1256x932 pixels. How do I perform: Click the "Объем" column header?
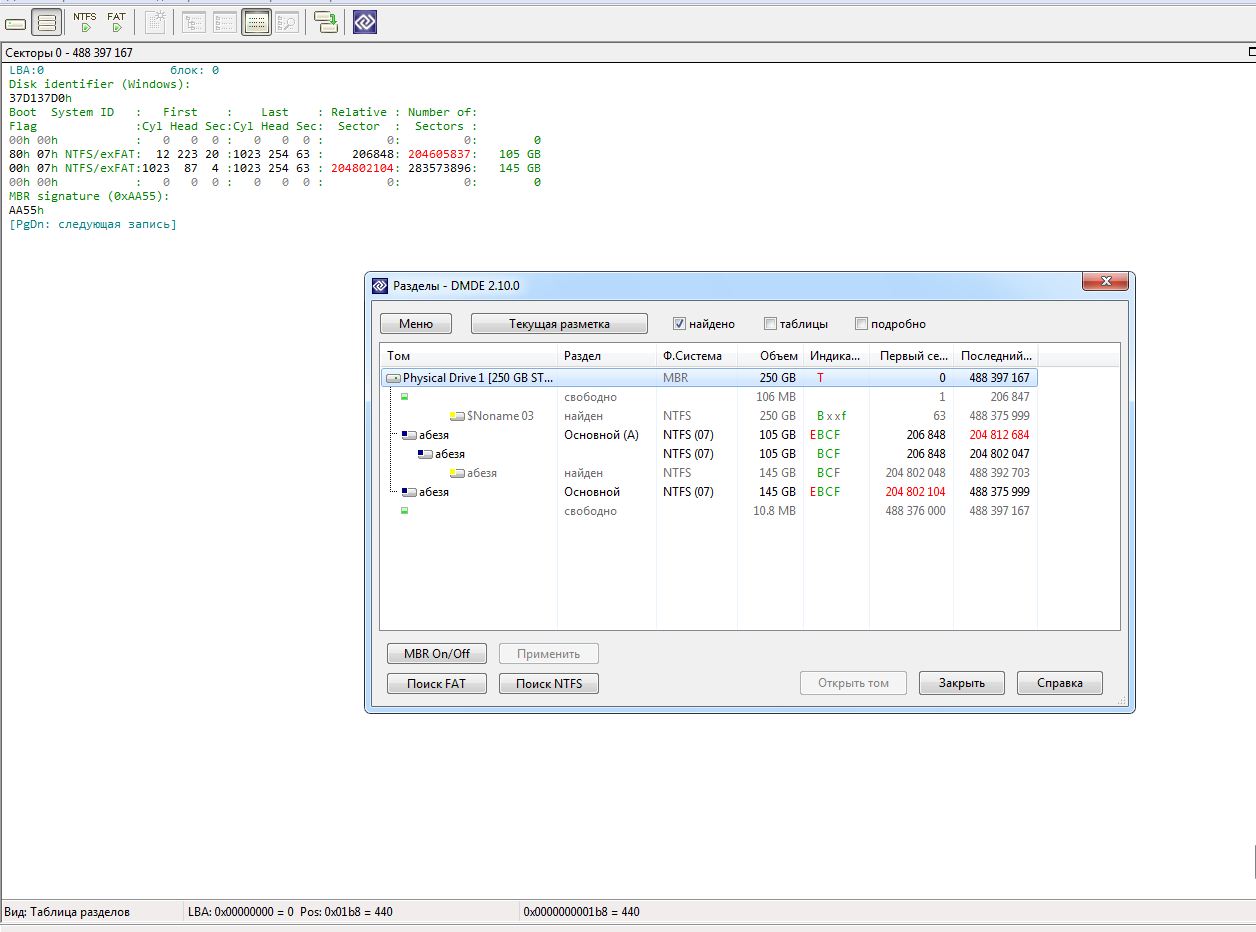pyautogui.click(x=778, y=356)
